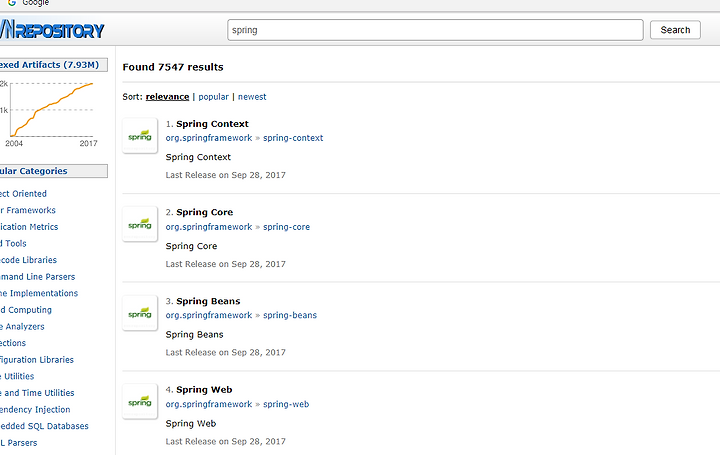Open the Date and Time Utilities category
Viewport: 720px width, 455px height.
37,393
